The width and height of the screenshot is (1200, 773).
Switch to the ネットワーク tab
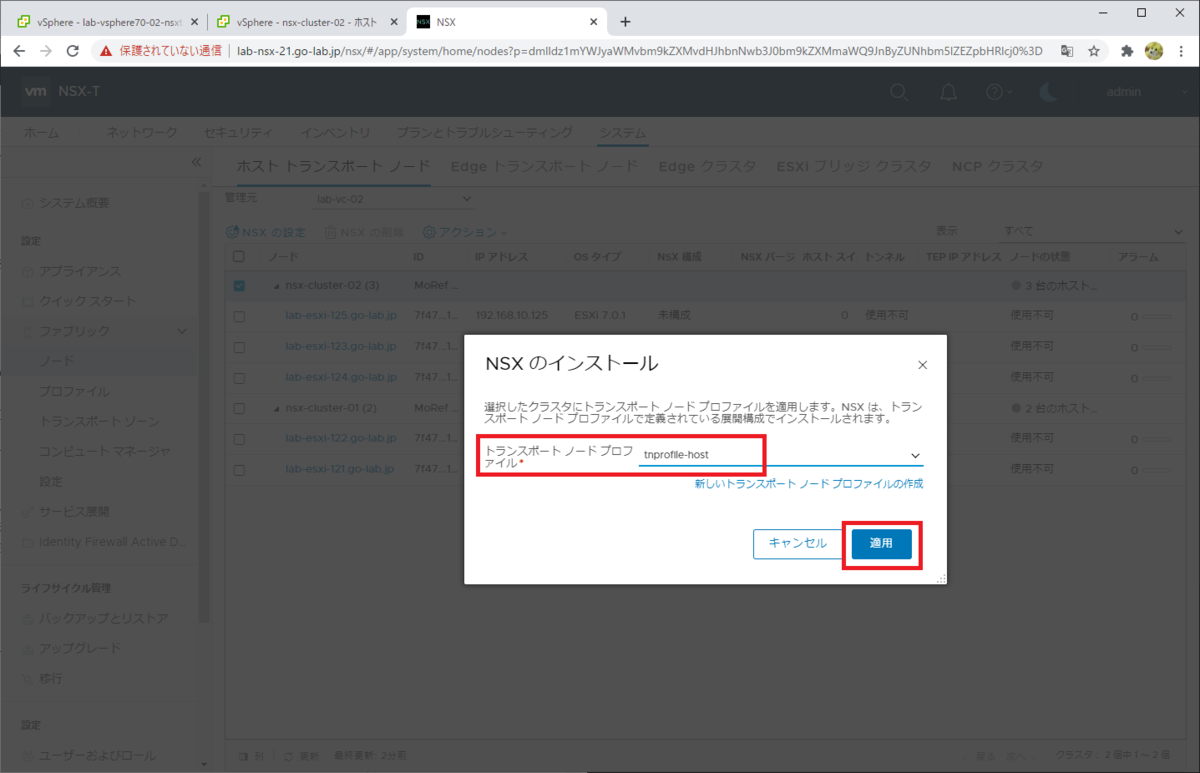point(141,133)
